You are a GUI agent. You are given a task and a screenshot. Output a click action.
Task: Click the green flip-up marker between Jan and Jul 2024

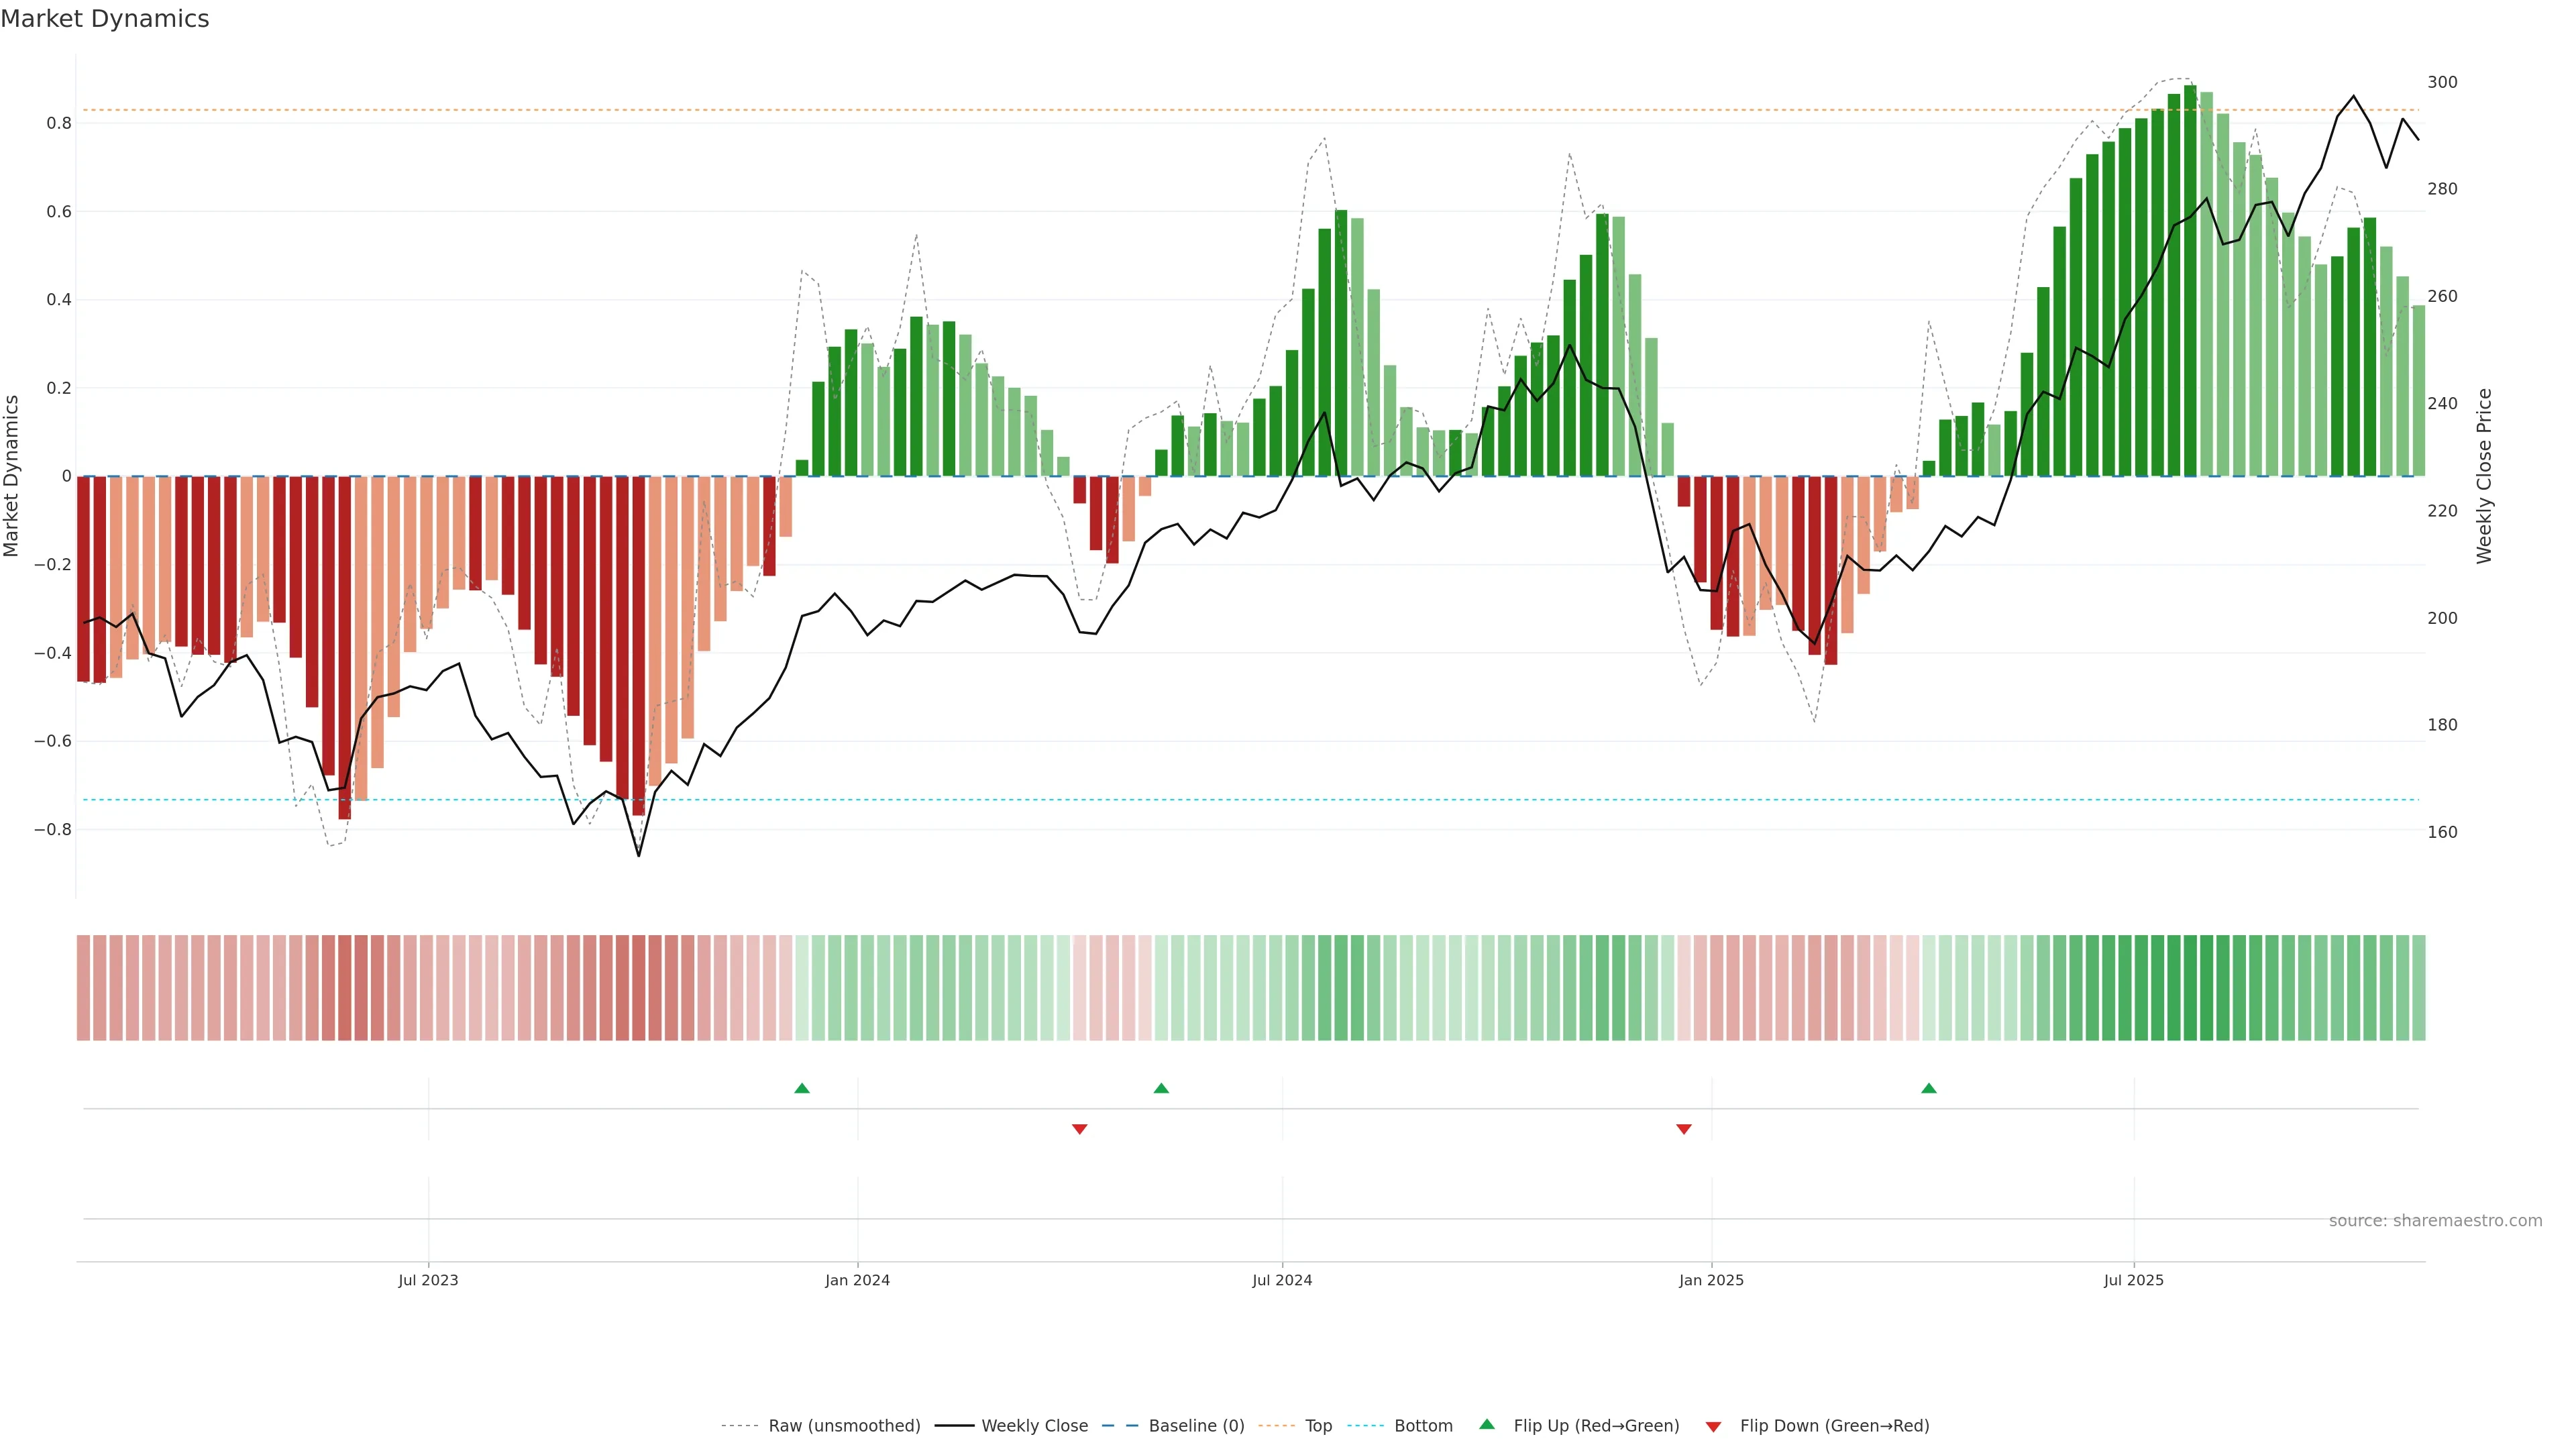[1161, 1088]
